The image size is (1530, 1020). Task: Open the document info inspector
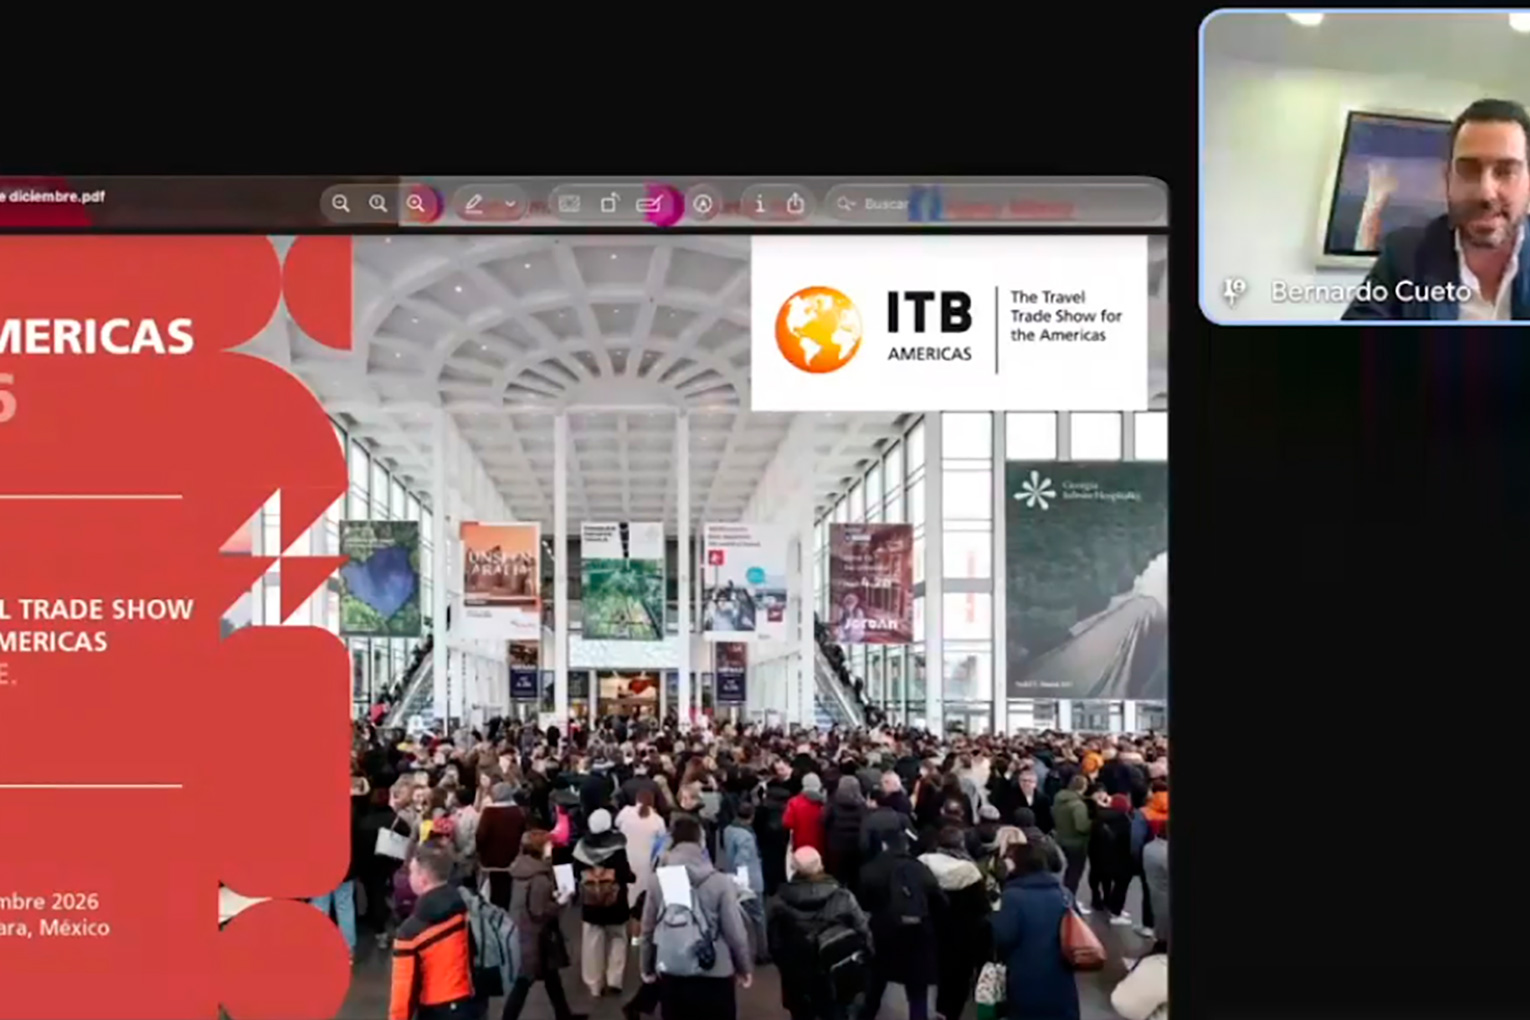tap(759, 204)
